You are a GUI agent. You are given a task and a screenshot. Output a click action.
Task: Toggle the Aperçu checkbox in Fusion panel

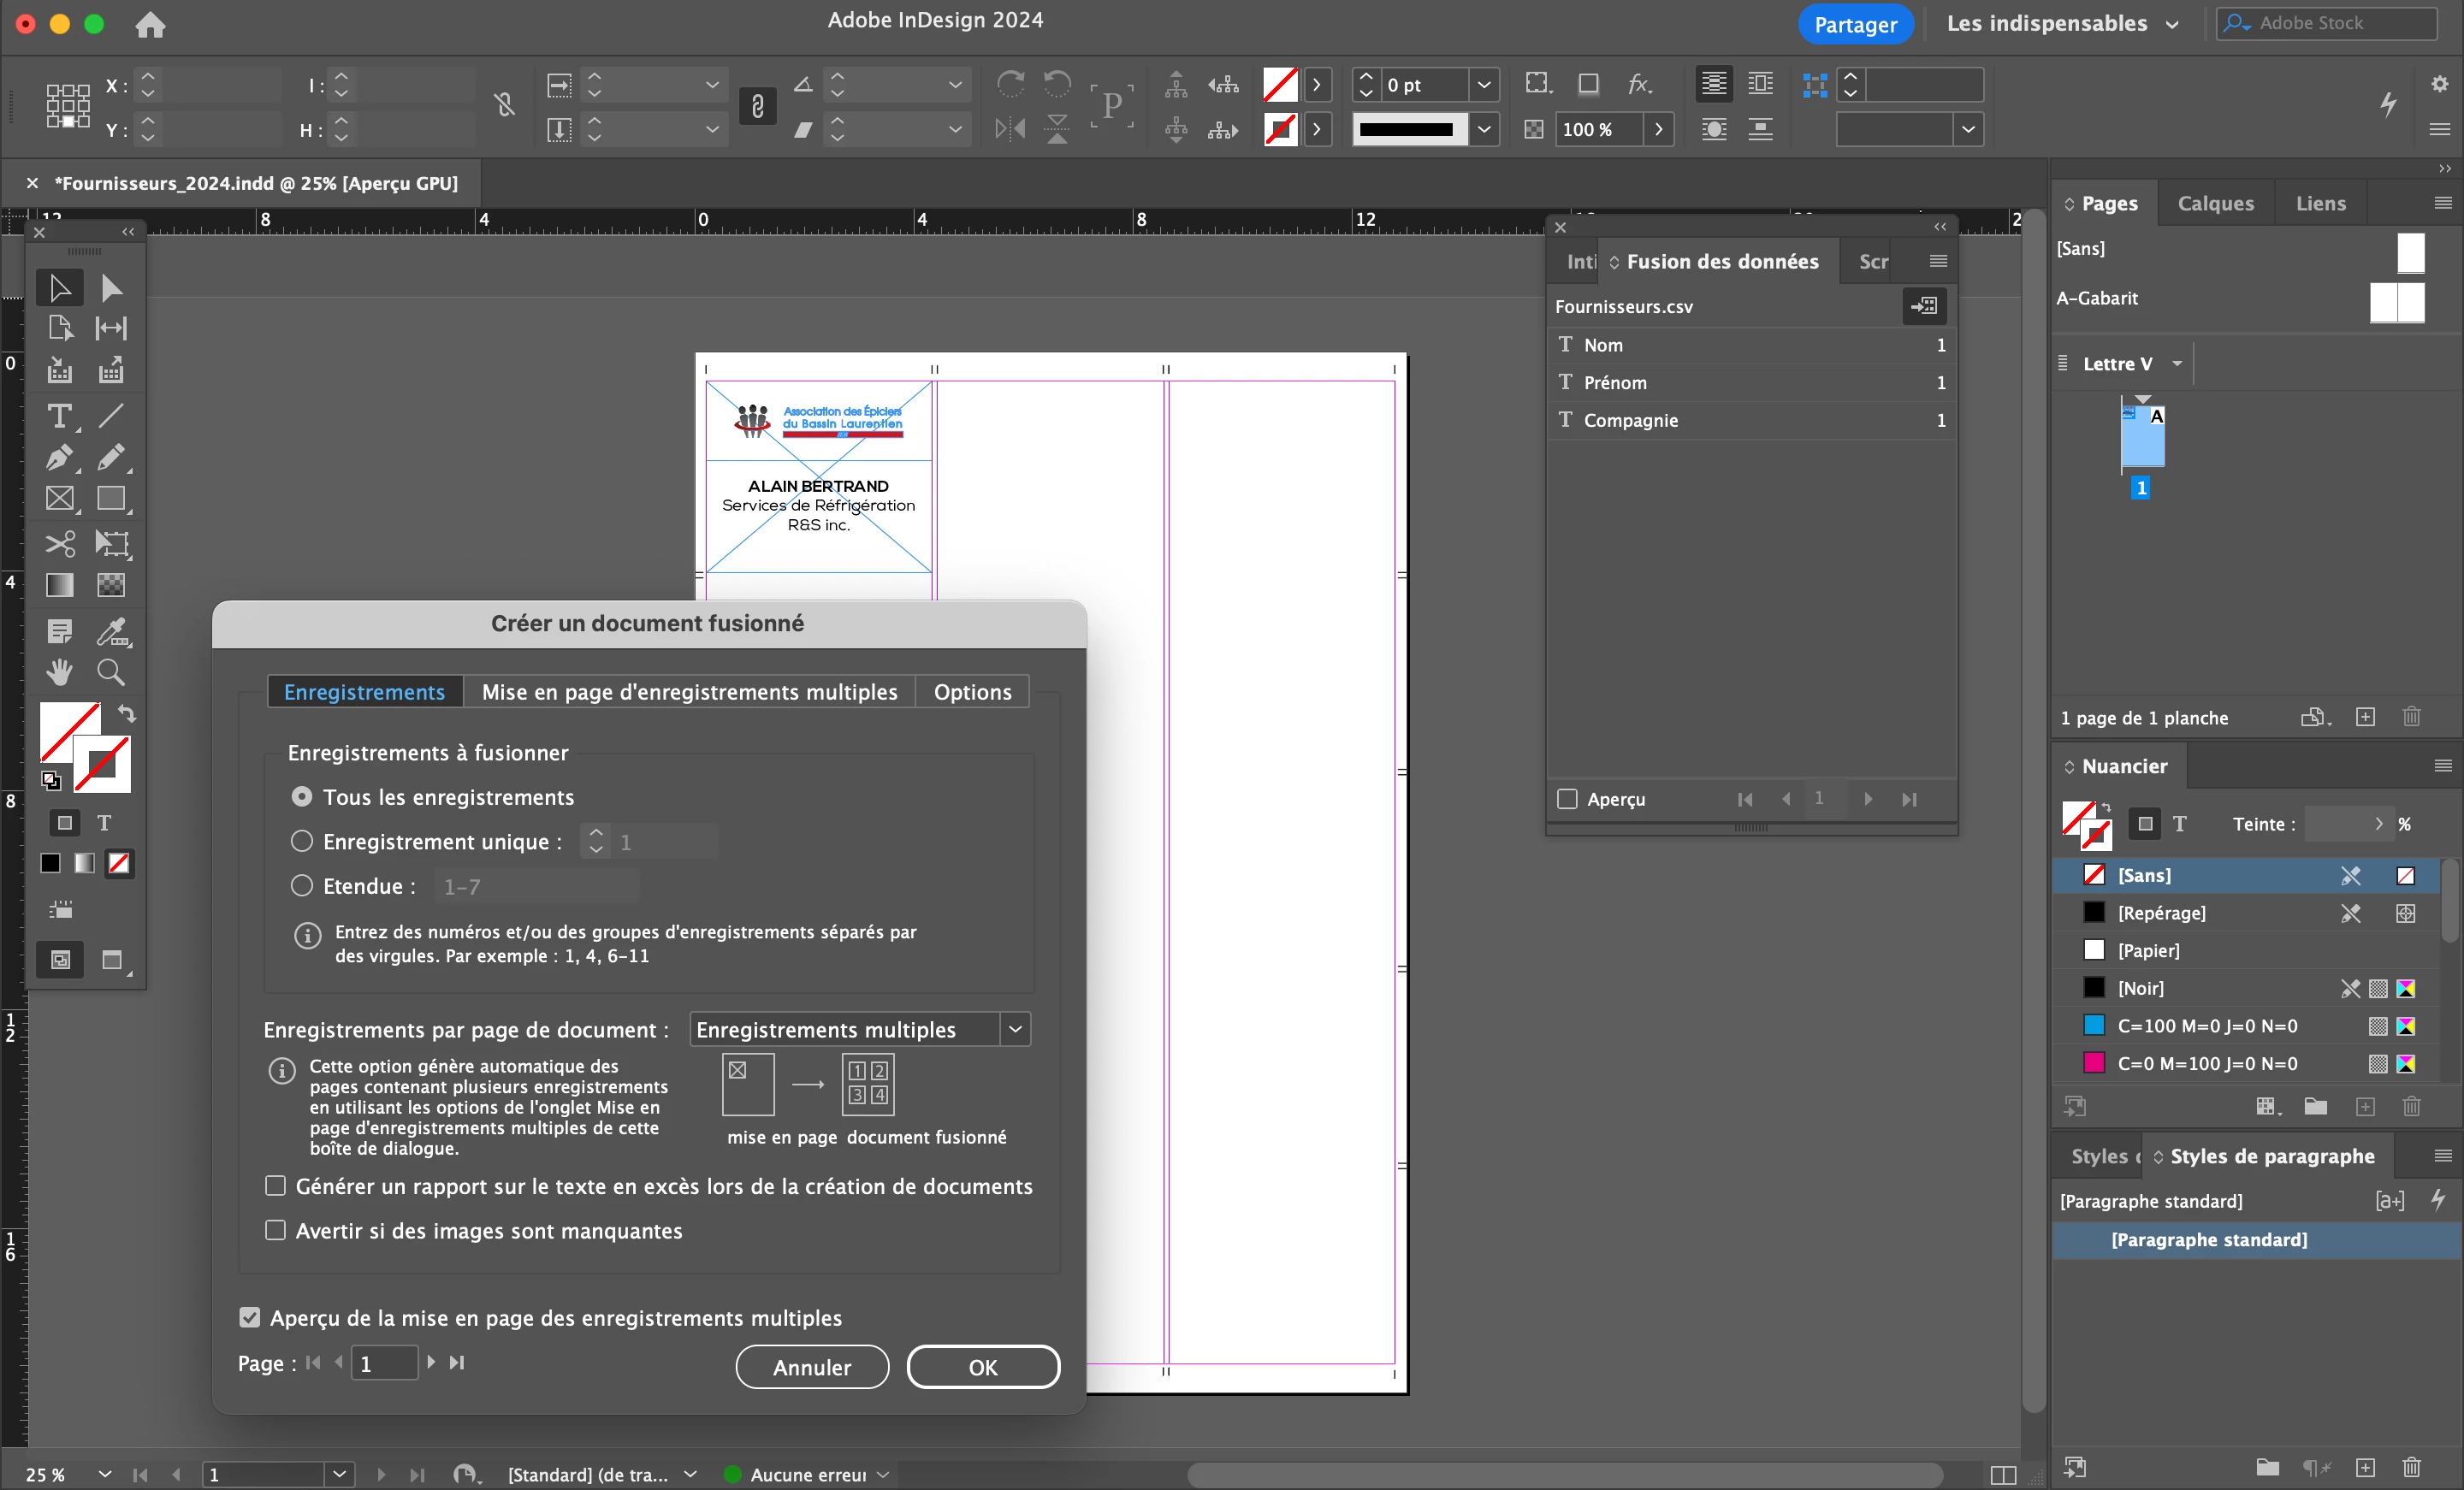pos(1567,799)
